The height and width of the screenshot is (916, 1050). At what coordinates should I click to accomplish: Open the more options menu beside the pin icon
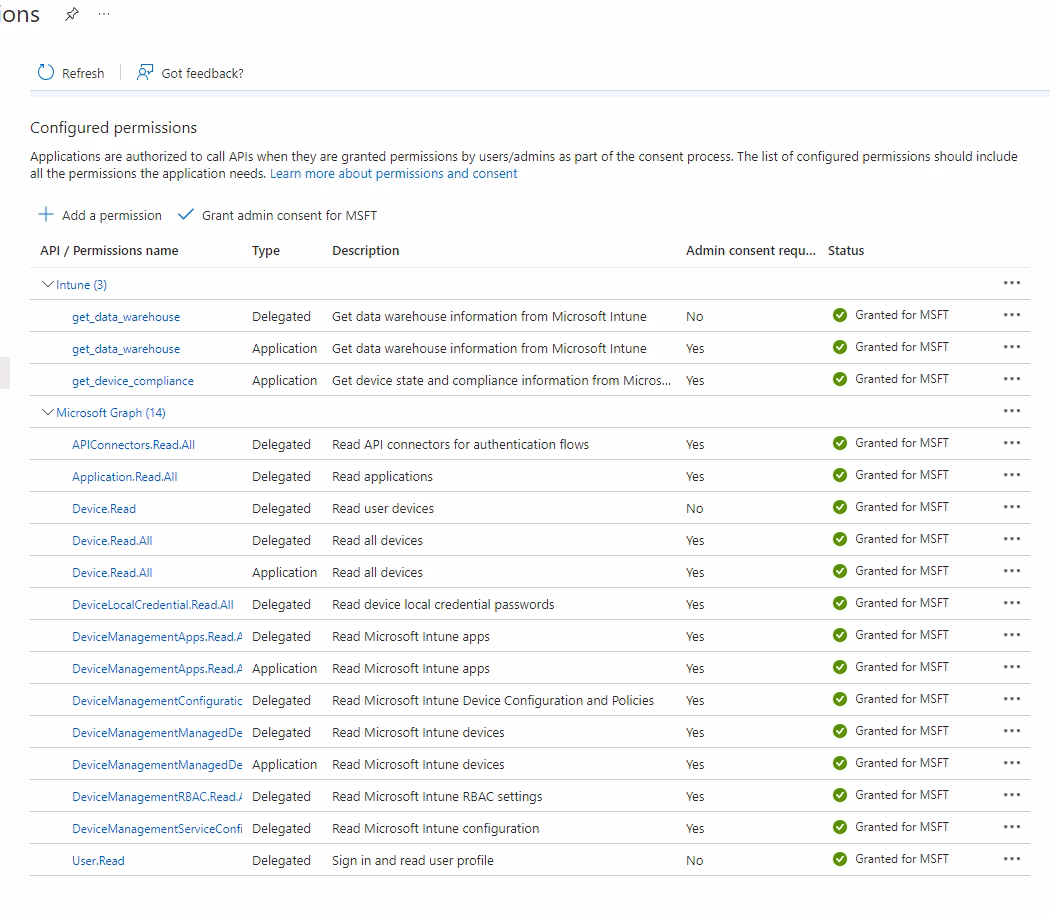[x=103, y=14]
